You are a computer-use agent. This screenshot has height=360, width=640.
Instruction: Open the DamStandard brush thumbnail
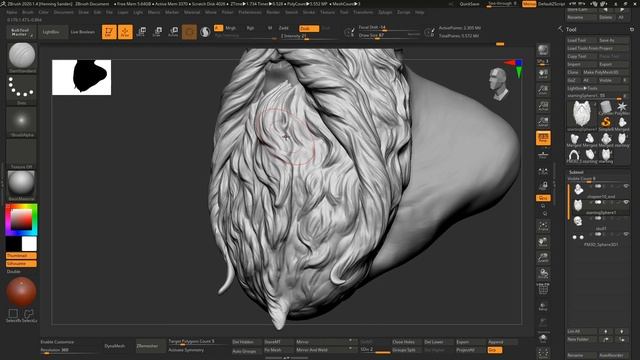click(22, 57)
